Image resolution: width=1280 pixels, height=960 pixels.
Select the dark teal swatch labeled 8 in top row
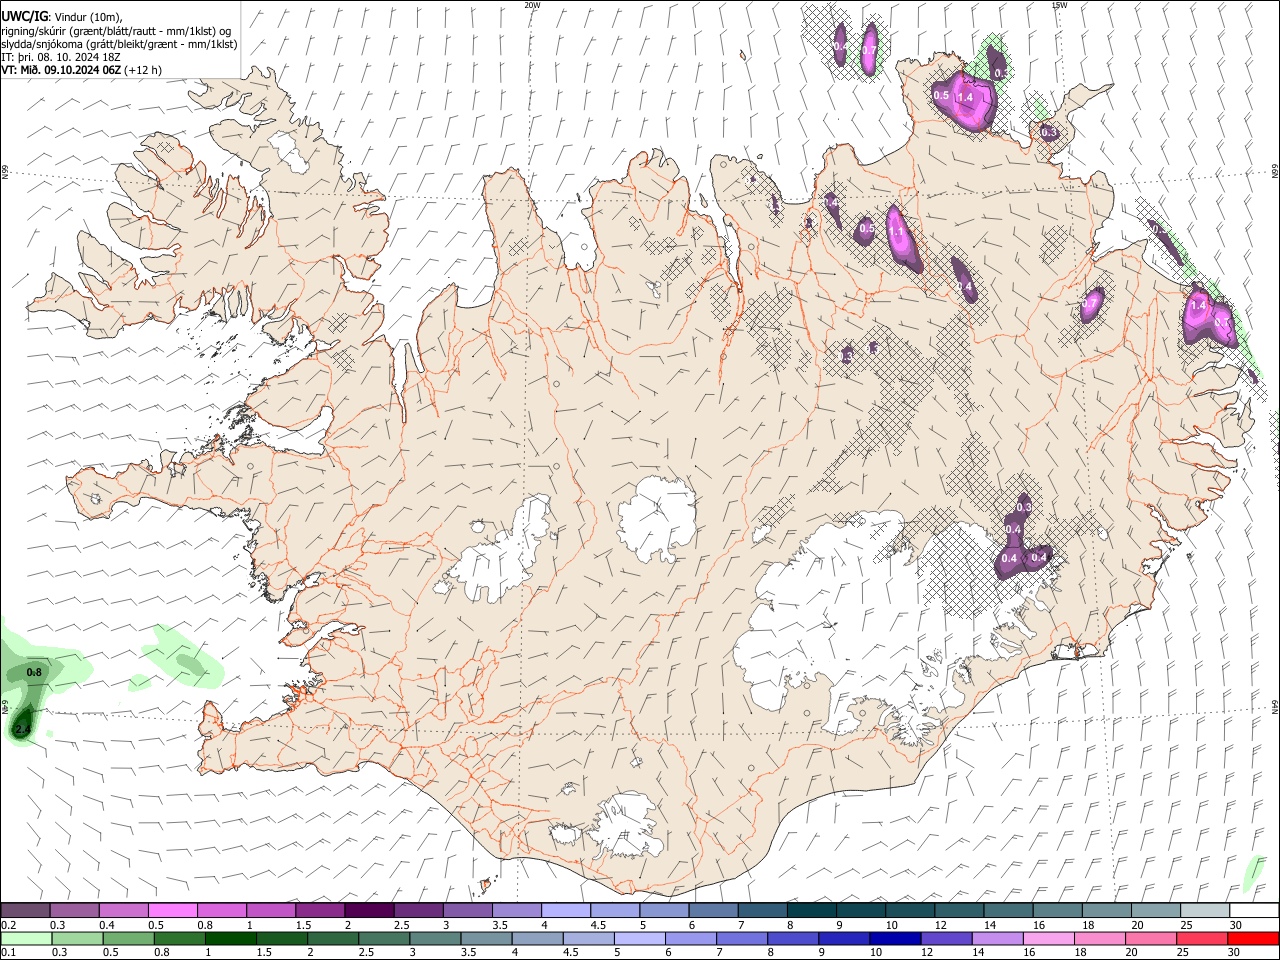pos(813,910)
